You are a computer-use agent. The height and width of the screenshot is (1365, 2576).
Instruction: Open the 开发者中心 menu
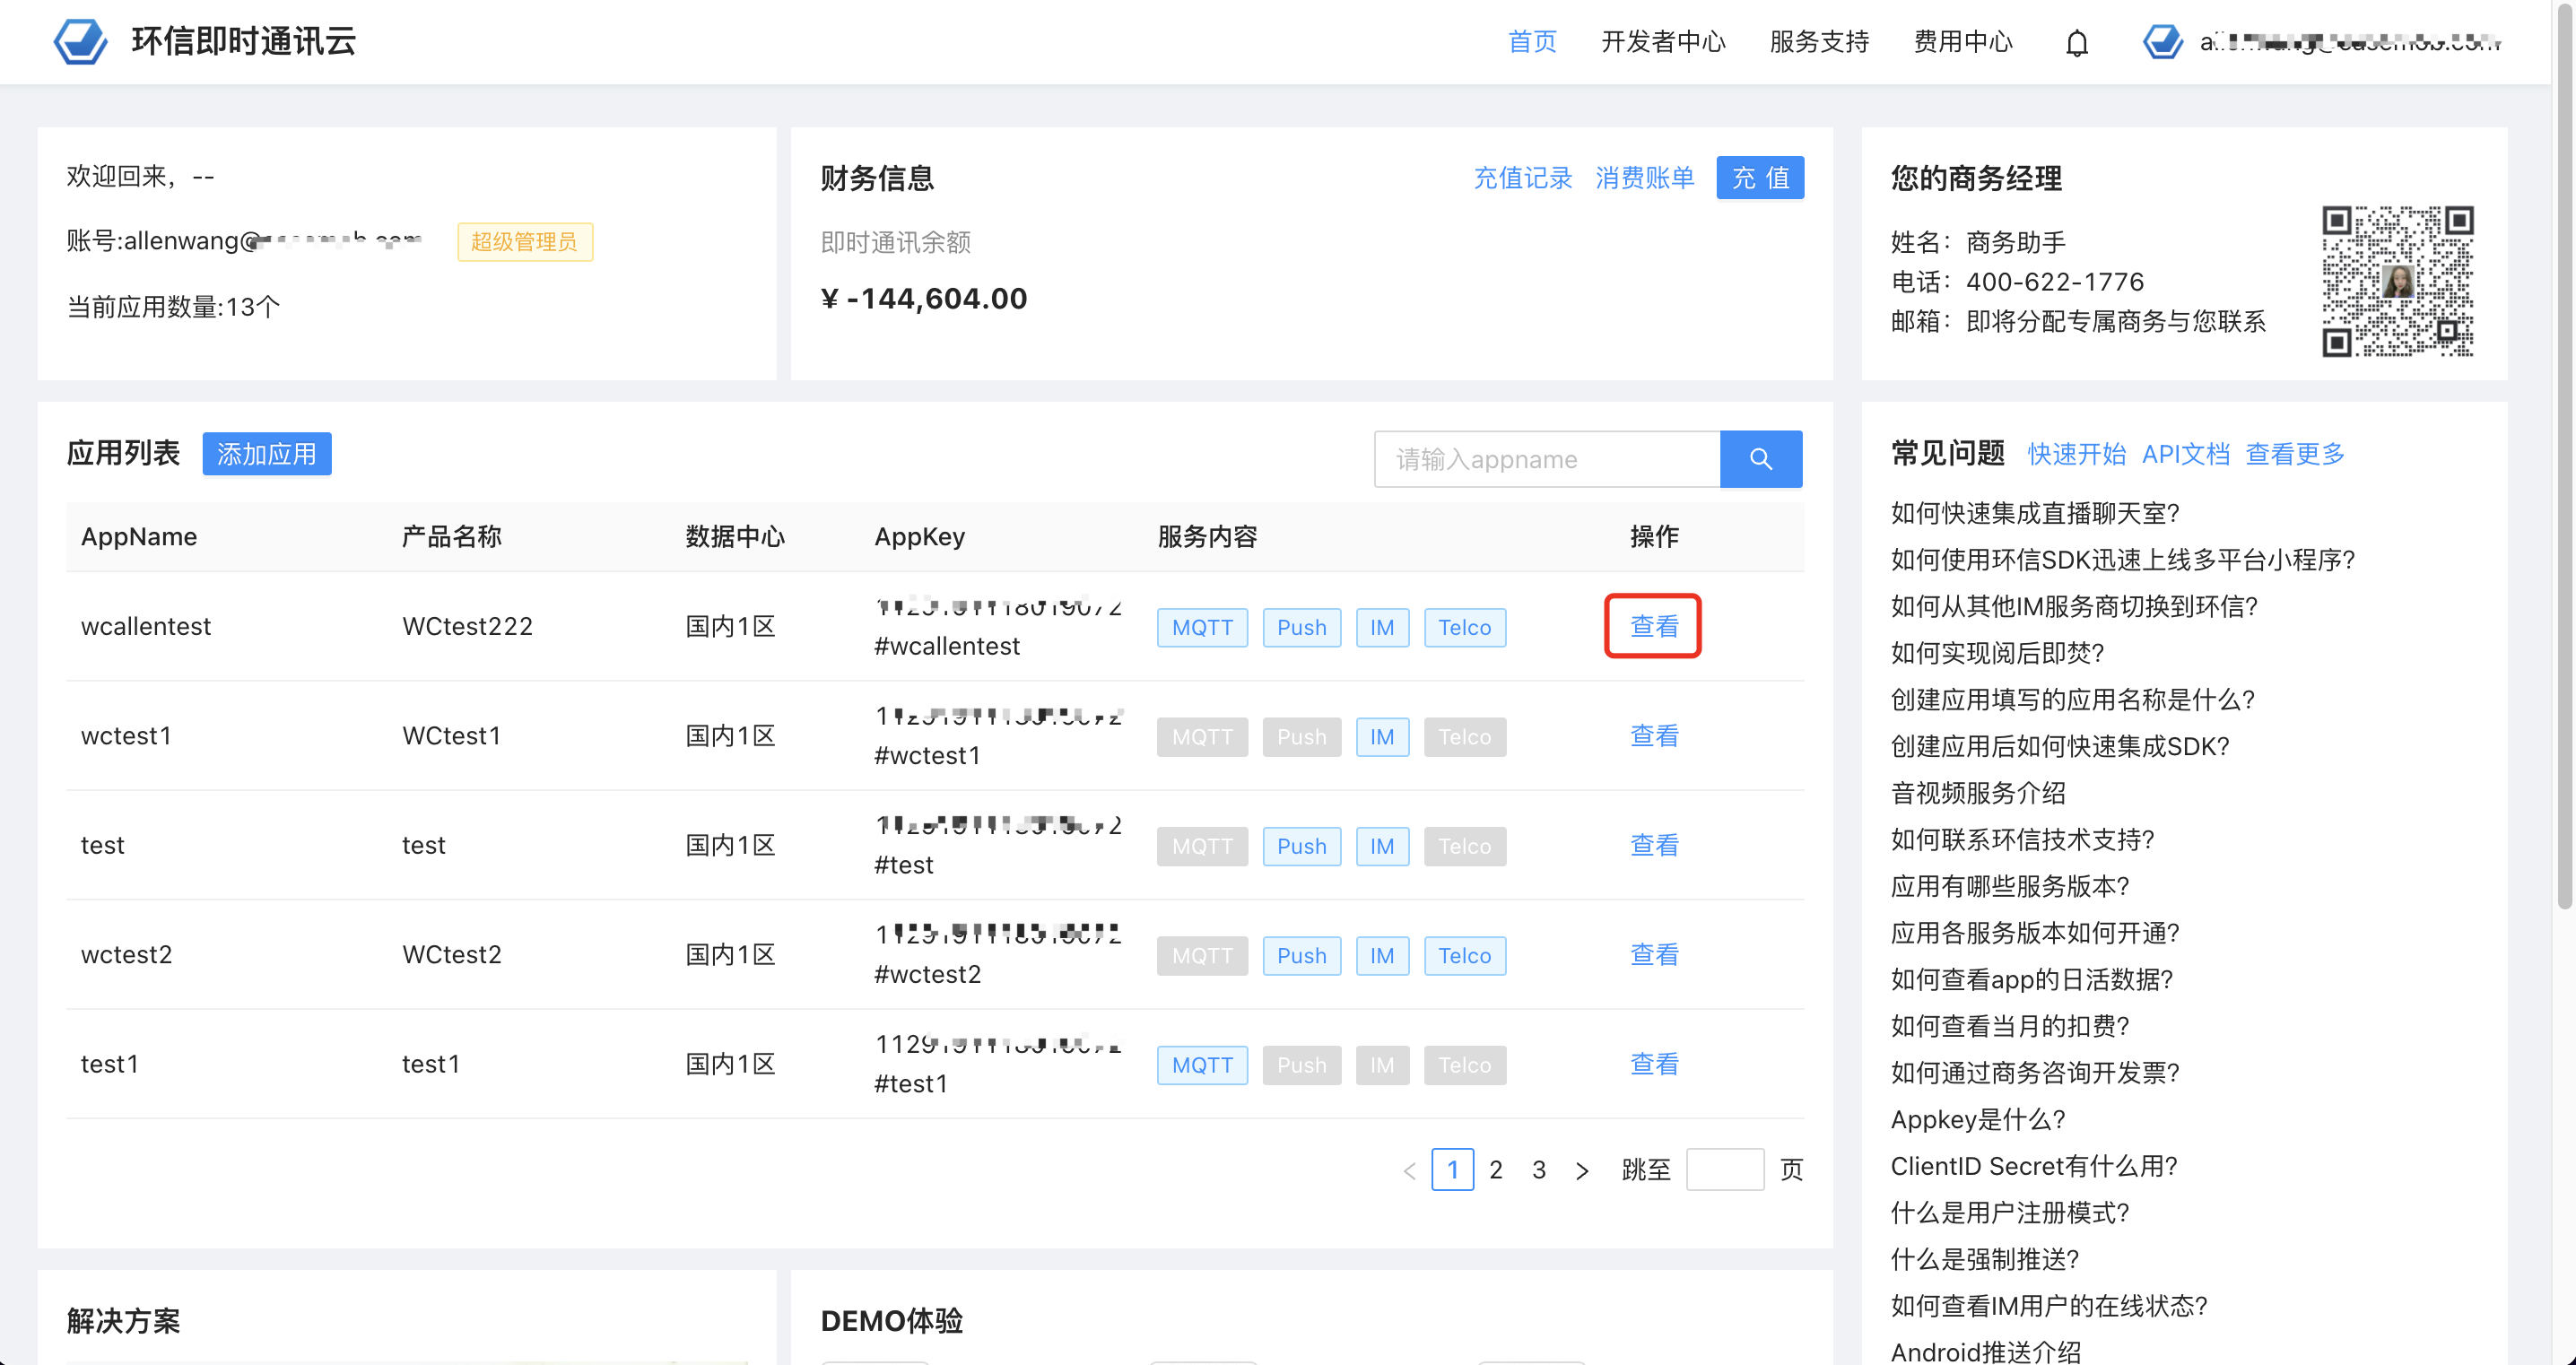(1664, 42)
